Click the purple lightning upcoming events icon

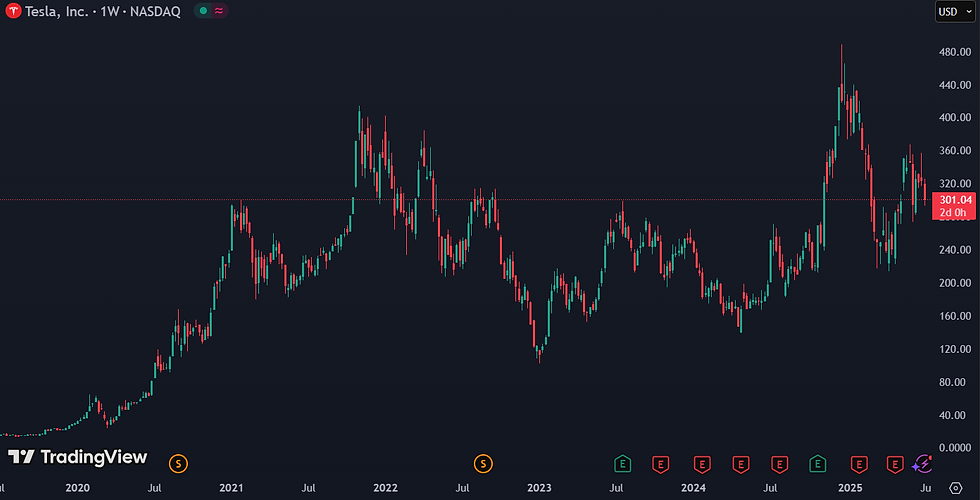(922, 464)
